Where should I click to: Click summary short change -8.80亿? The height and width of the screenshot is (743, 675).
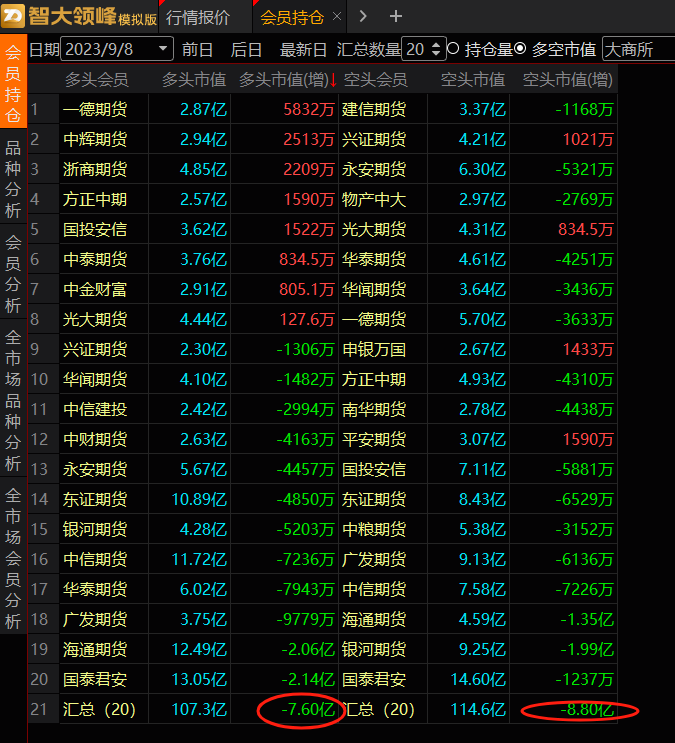pyautogui.click(x=587, y=709)
